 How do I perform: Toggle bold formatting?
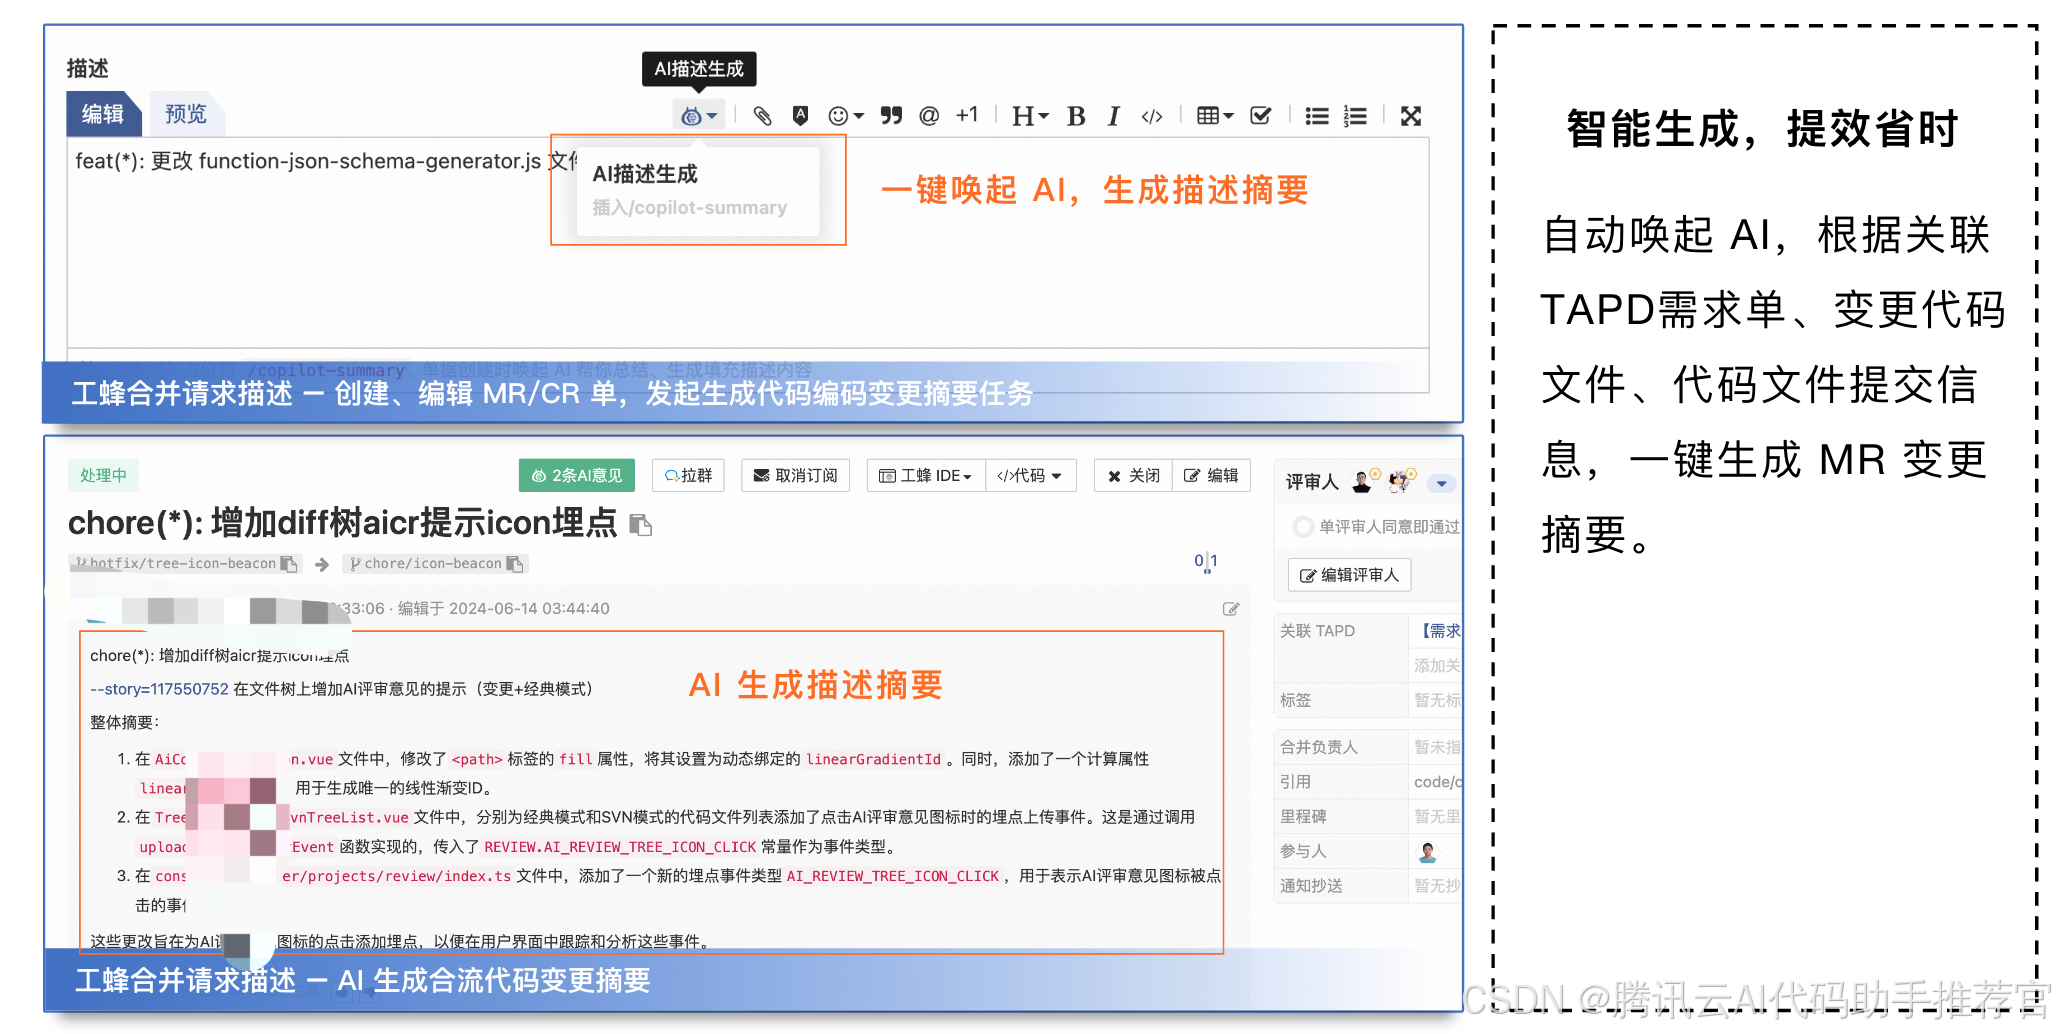click(1076, 116)
